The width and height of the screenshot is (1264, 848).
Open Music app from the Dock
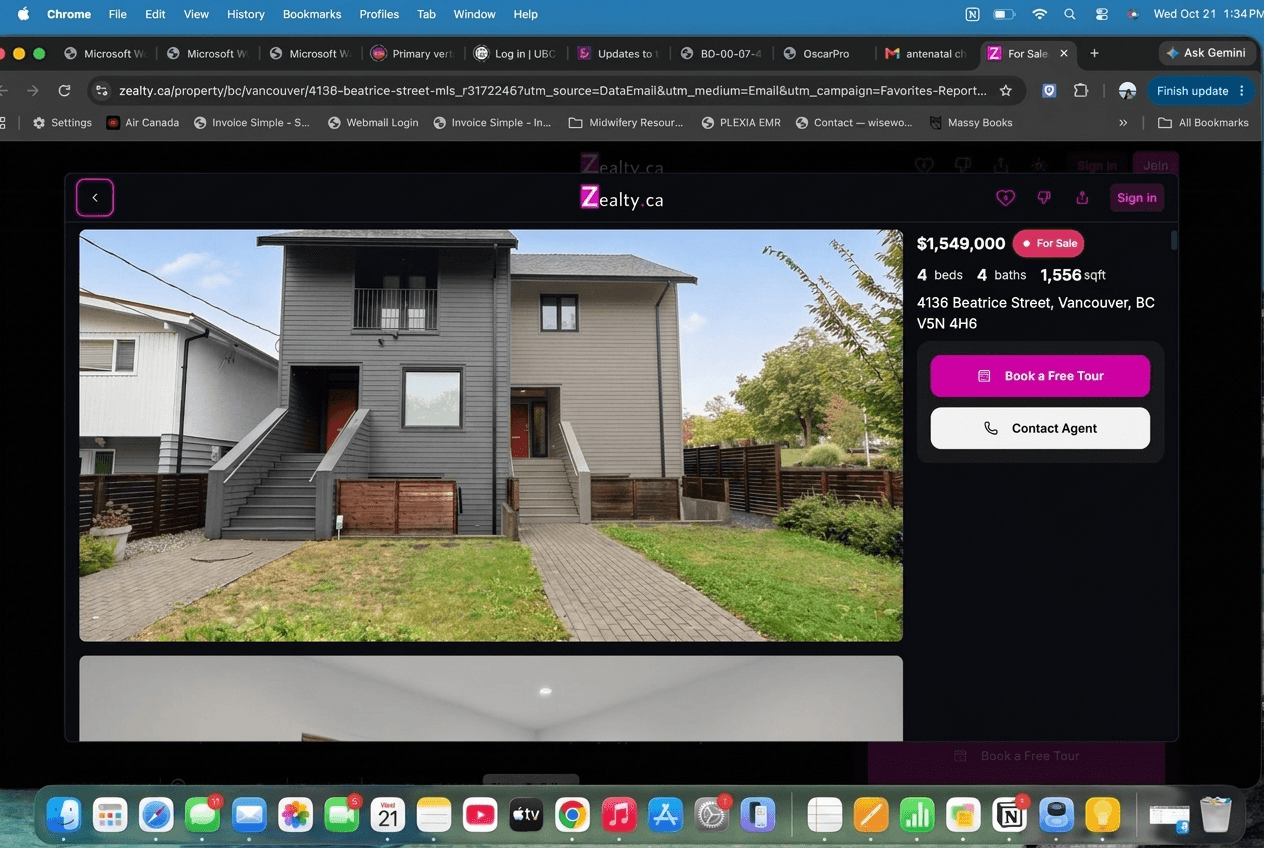619,816
